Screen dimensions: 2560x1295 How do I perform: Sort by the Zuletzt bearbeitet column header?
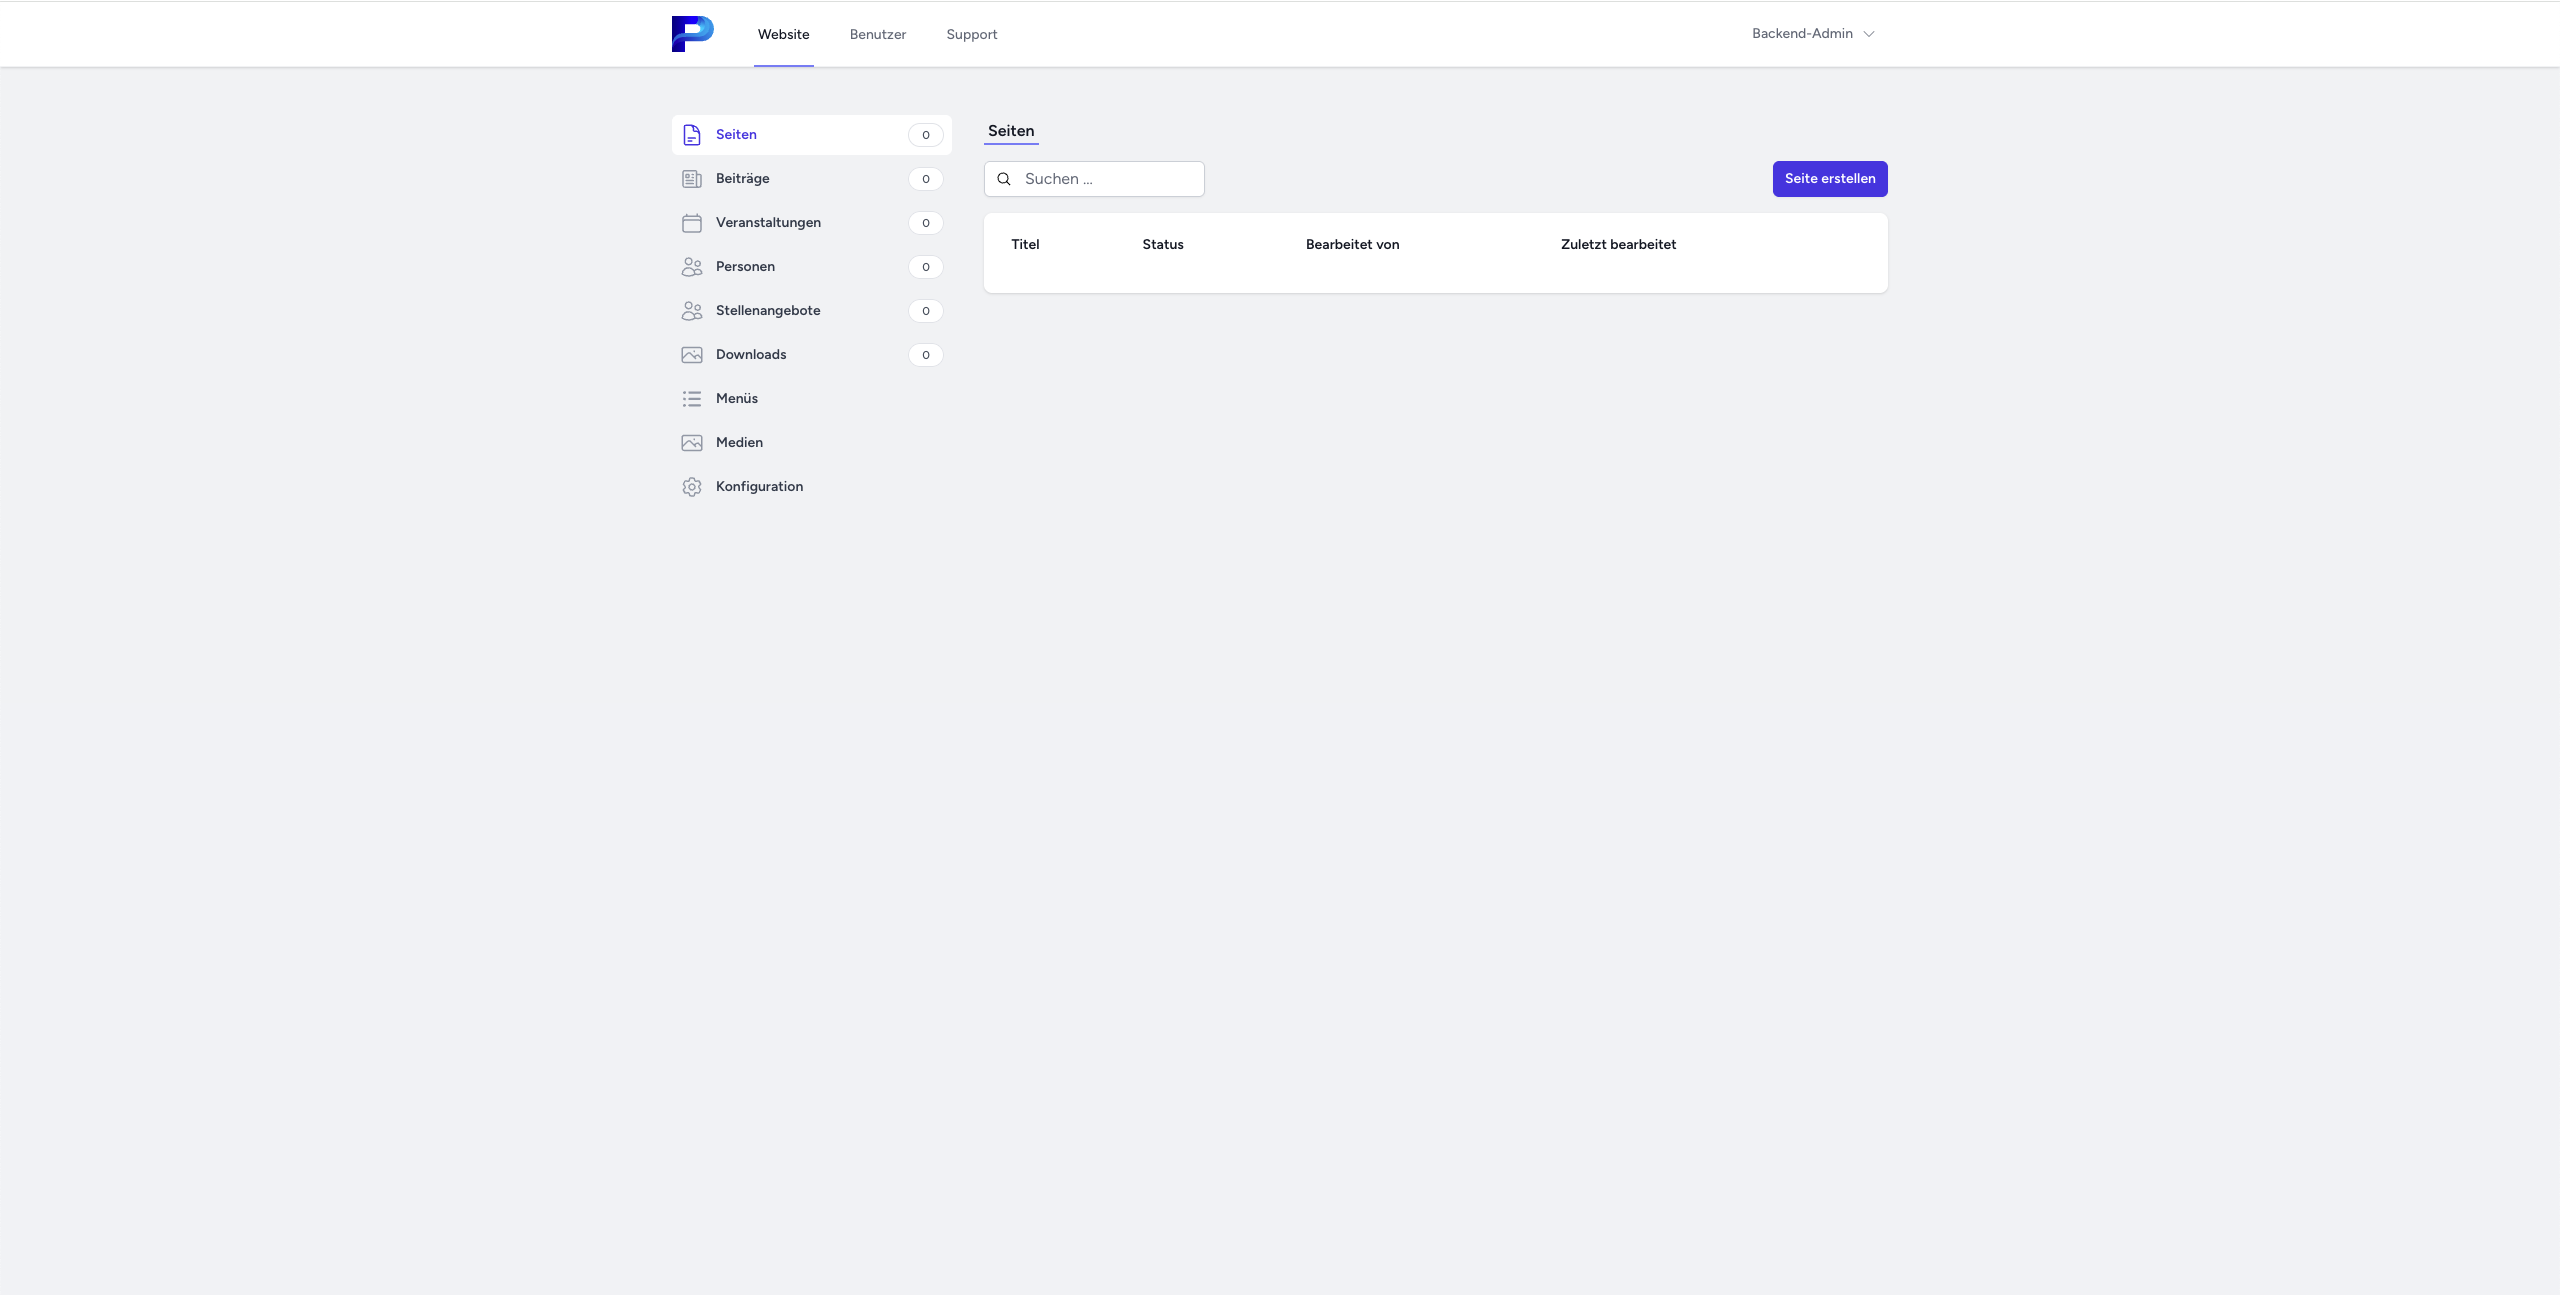1617,245
